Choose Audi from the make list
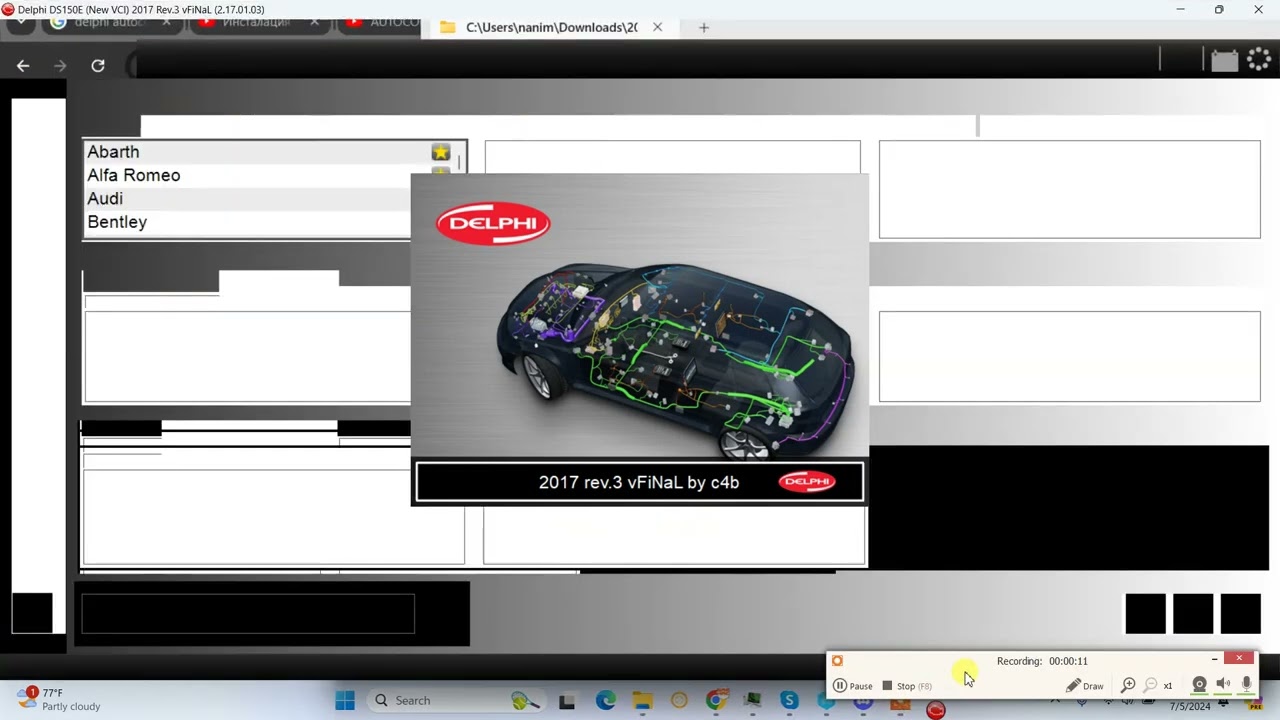Image resolution: width=1280 pixels, height=720 pixels. coord(247,198)
